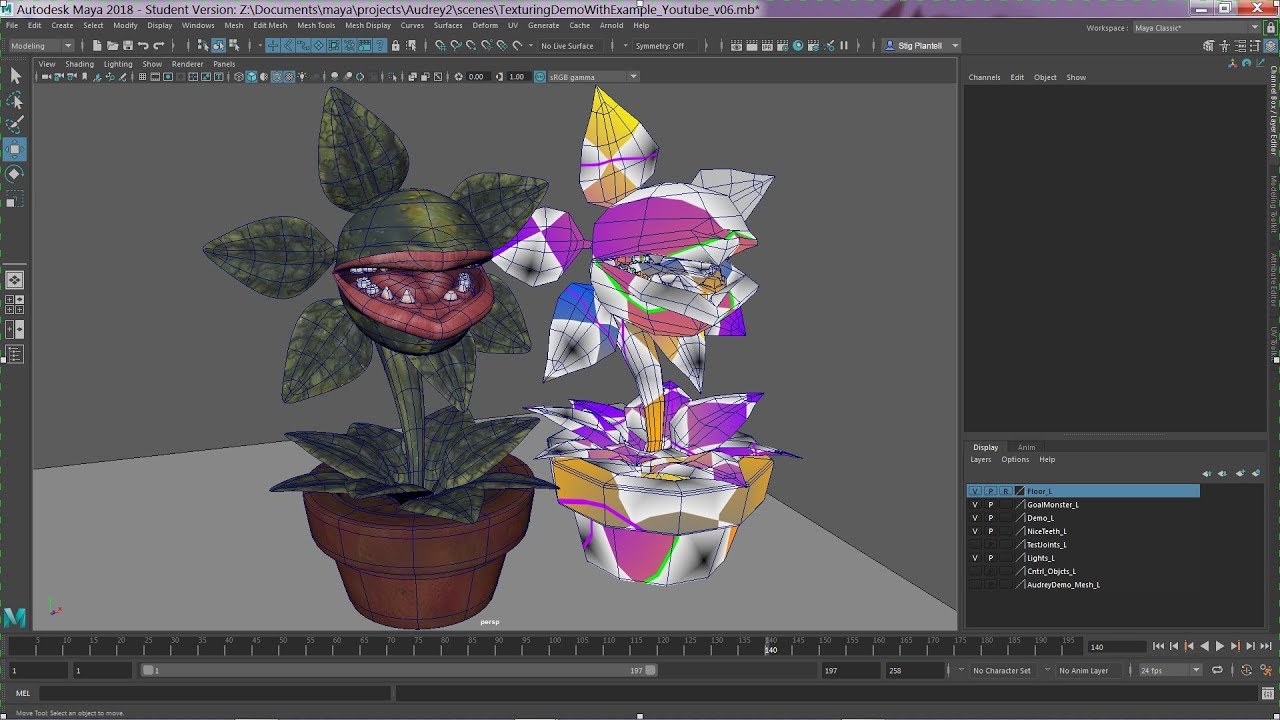The width and height of the screenshot is (1280, 720).
Task: Toggle playback P box for Floor_L layer
Action: coord(991,491)
